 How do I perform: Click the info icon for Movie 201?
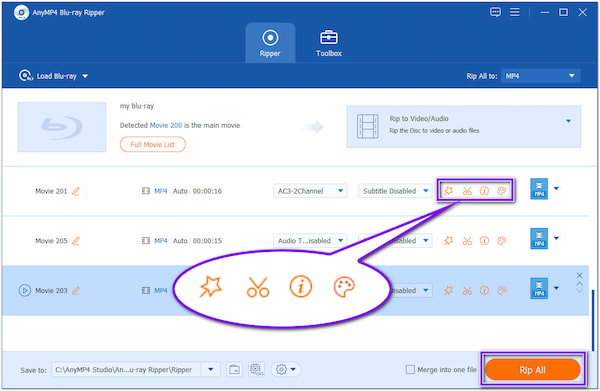click(484, 191)
